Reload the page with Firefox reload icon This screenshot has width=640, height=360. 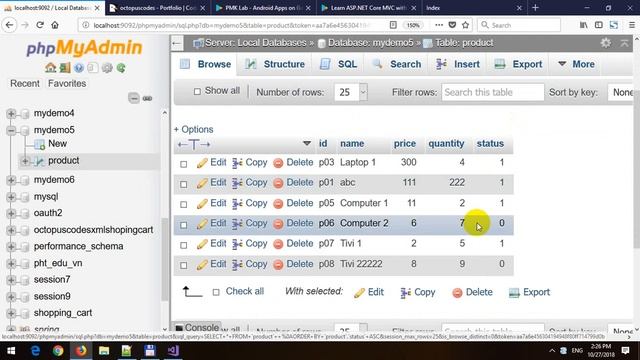tap(40, 25)
